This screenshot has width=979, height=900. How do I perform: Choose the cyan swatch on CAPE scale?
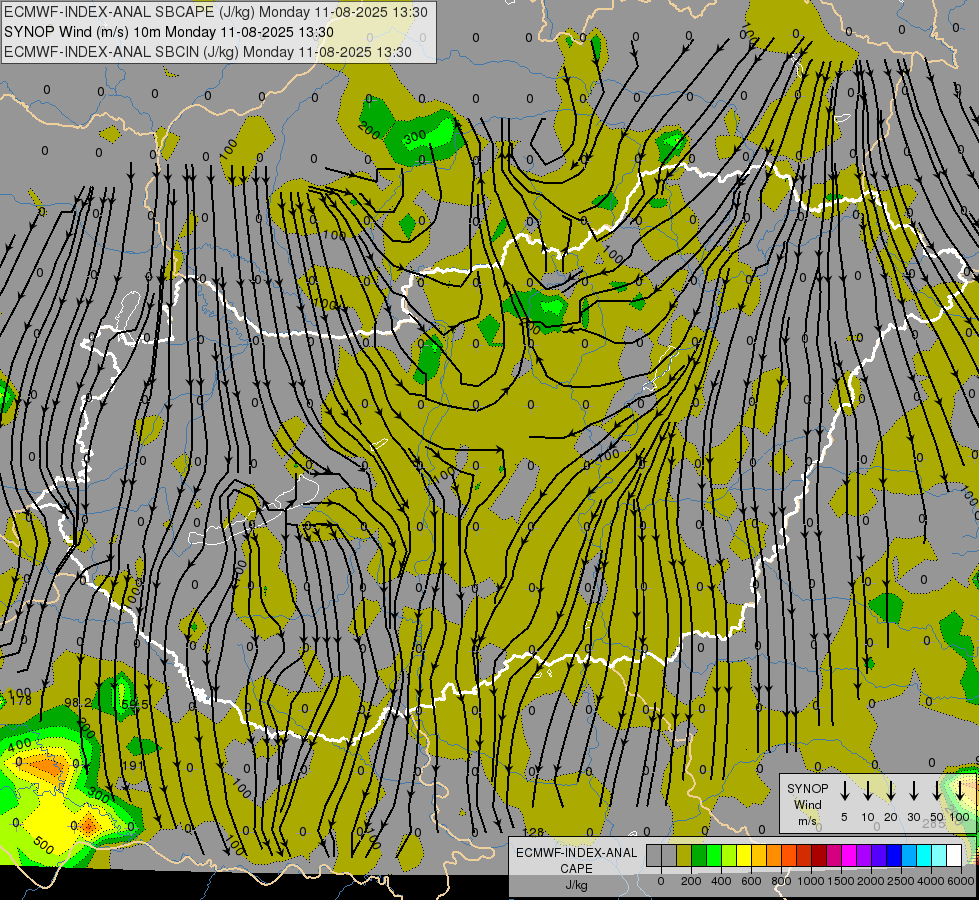tap(925, 855)
